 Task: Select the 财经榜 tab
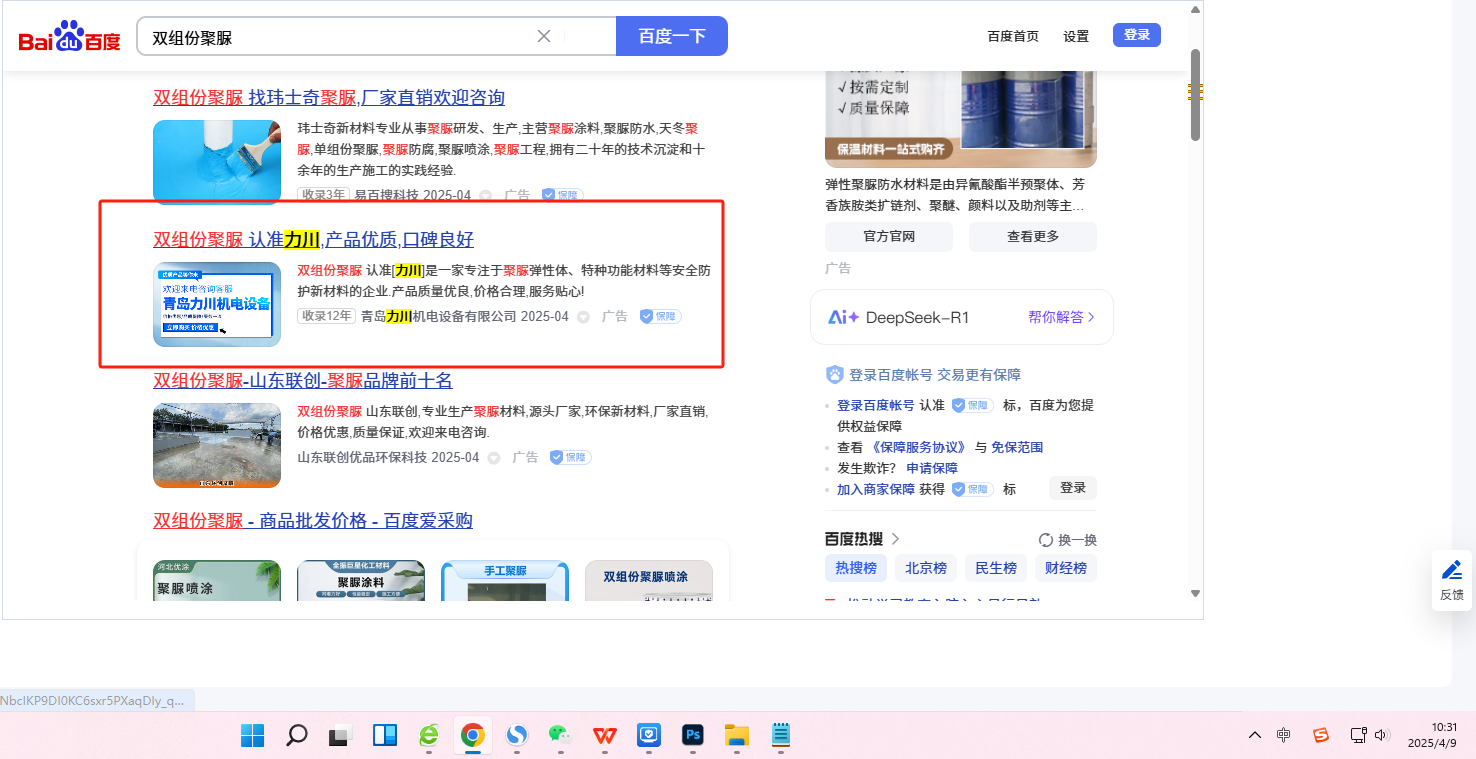click(1065, 568)
